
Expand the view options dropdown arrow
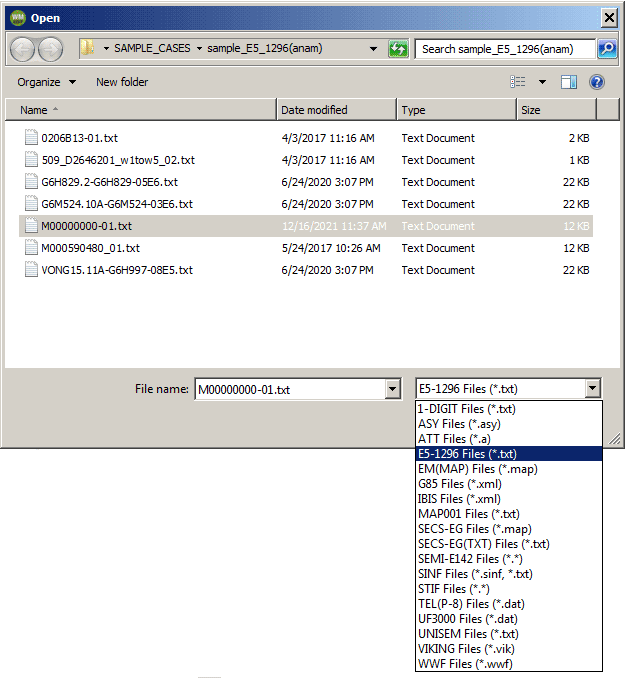(542, 82)
